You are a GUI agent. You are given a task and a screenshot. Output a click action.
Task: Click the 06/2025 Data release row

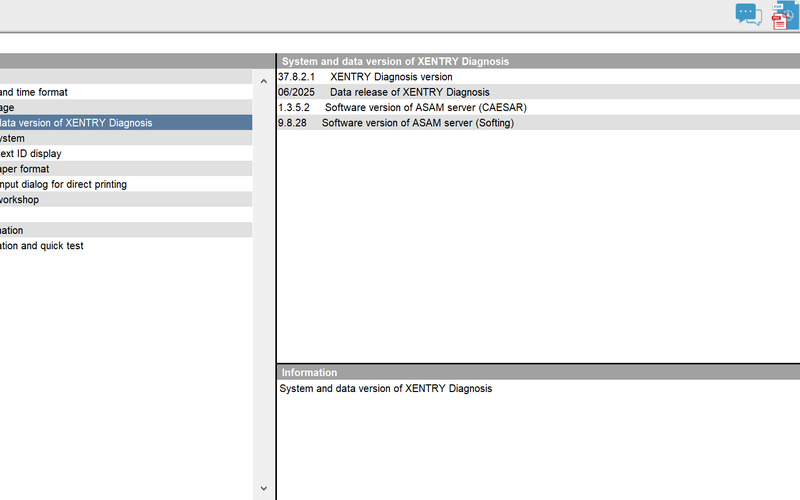[538, 92]
